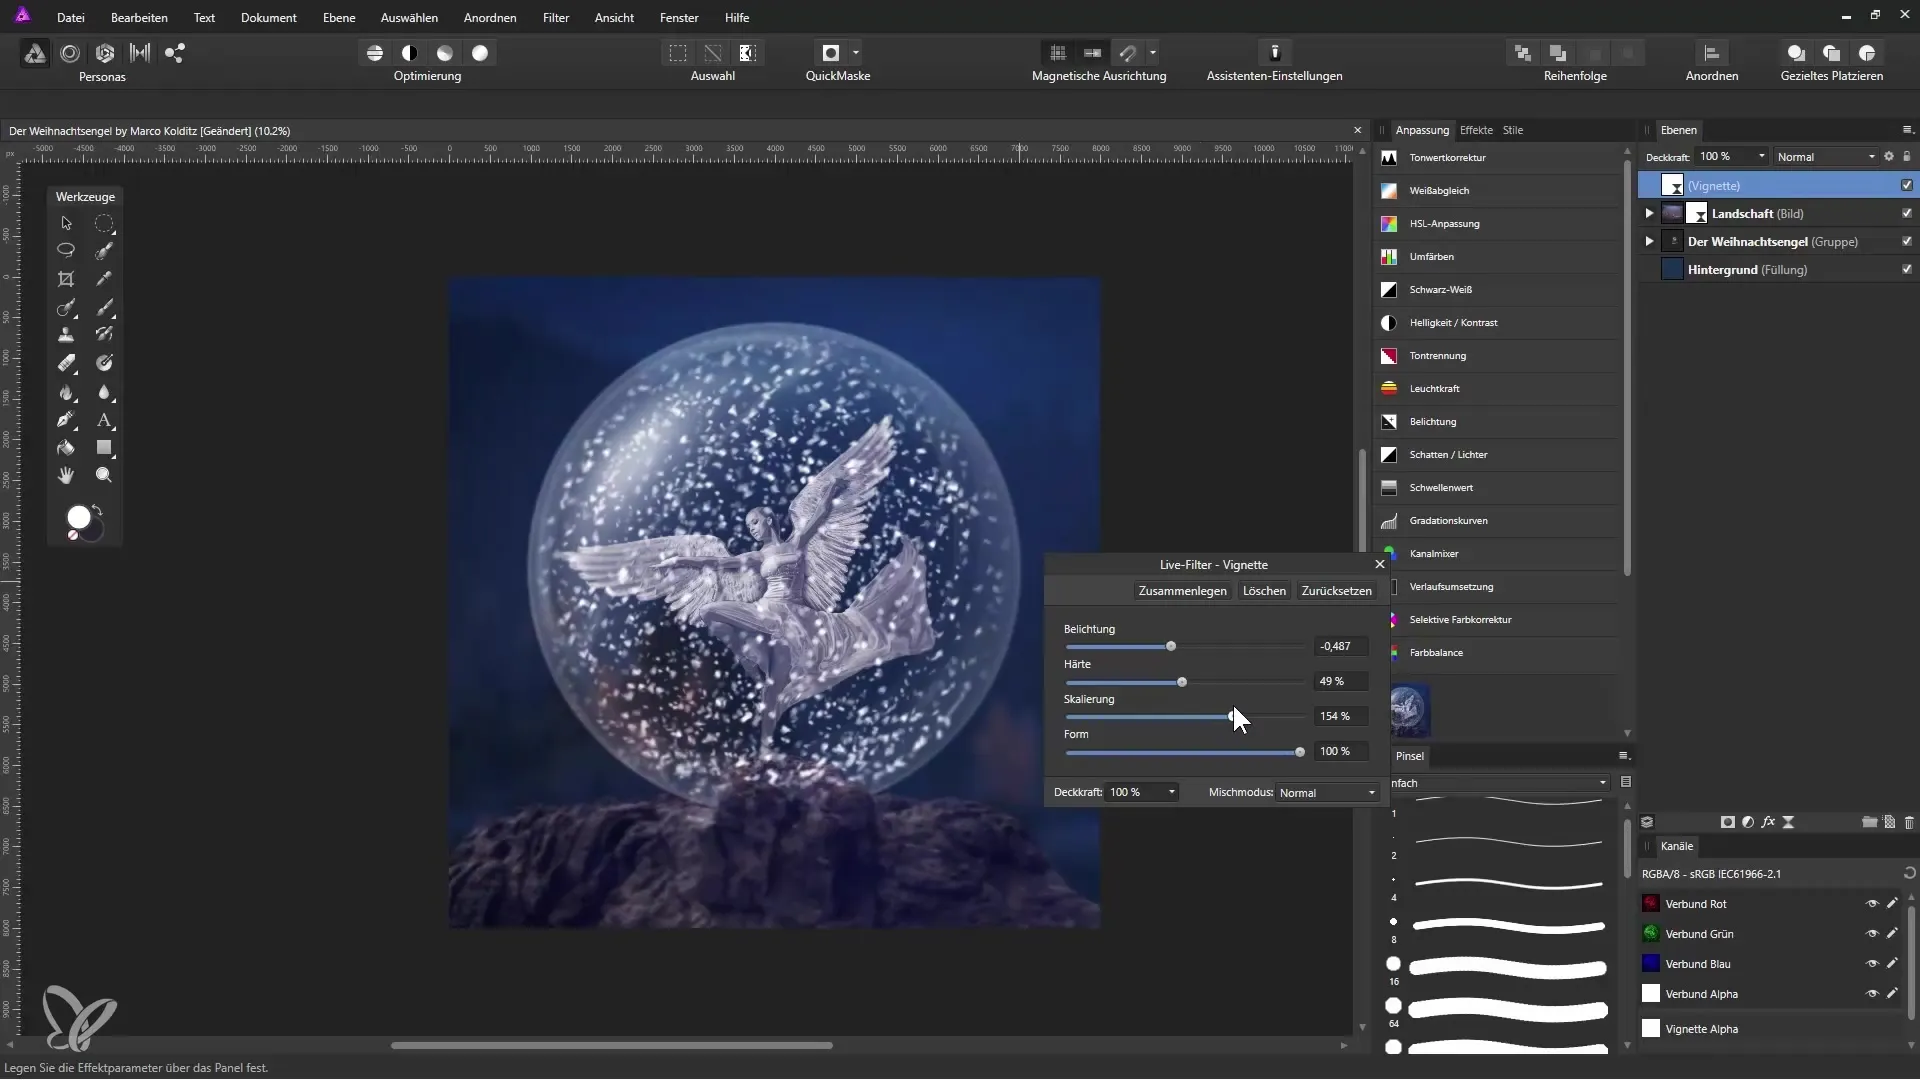The image size is (1920, 1080).
Task: Click the Form slider handle
Action: (x=1300, y=752)
